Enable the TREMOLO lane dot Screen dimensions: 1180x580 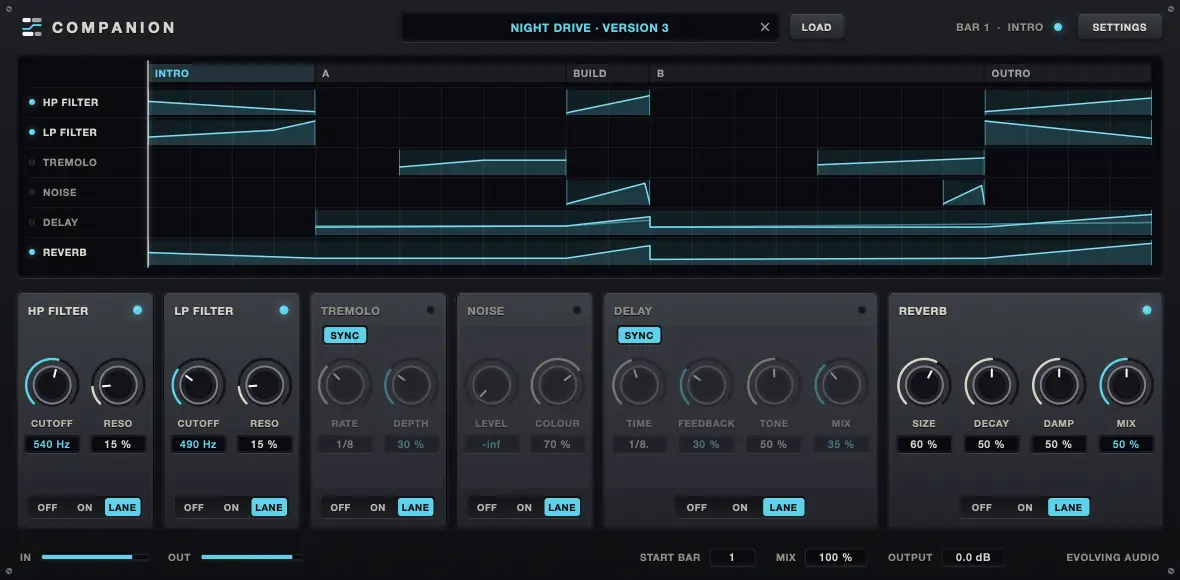click(x=32, y=162)
